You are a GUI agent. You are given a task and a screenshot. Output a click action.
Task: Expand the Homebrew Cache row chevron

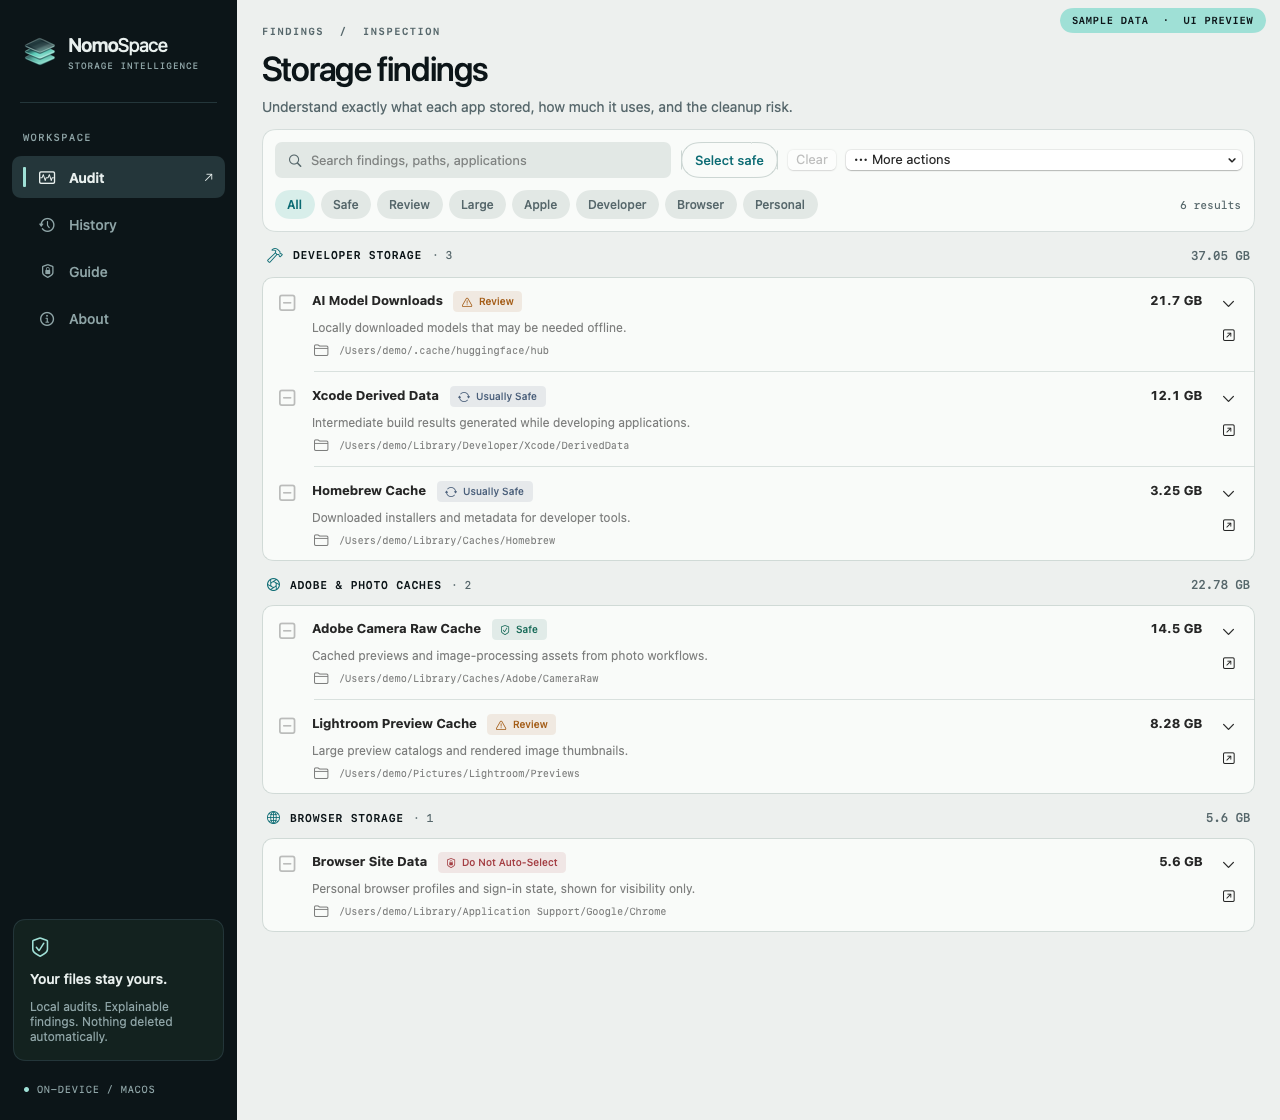click(x=1229, y=493)
